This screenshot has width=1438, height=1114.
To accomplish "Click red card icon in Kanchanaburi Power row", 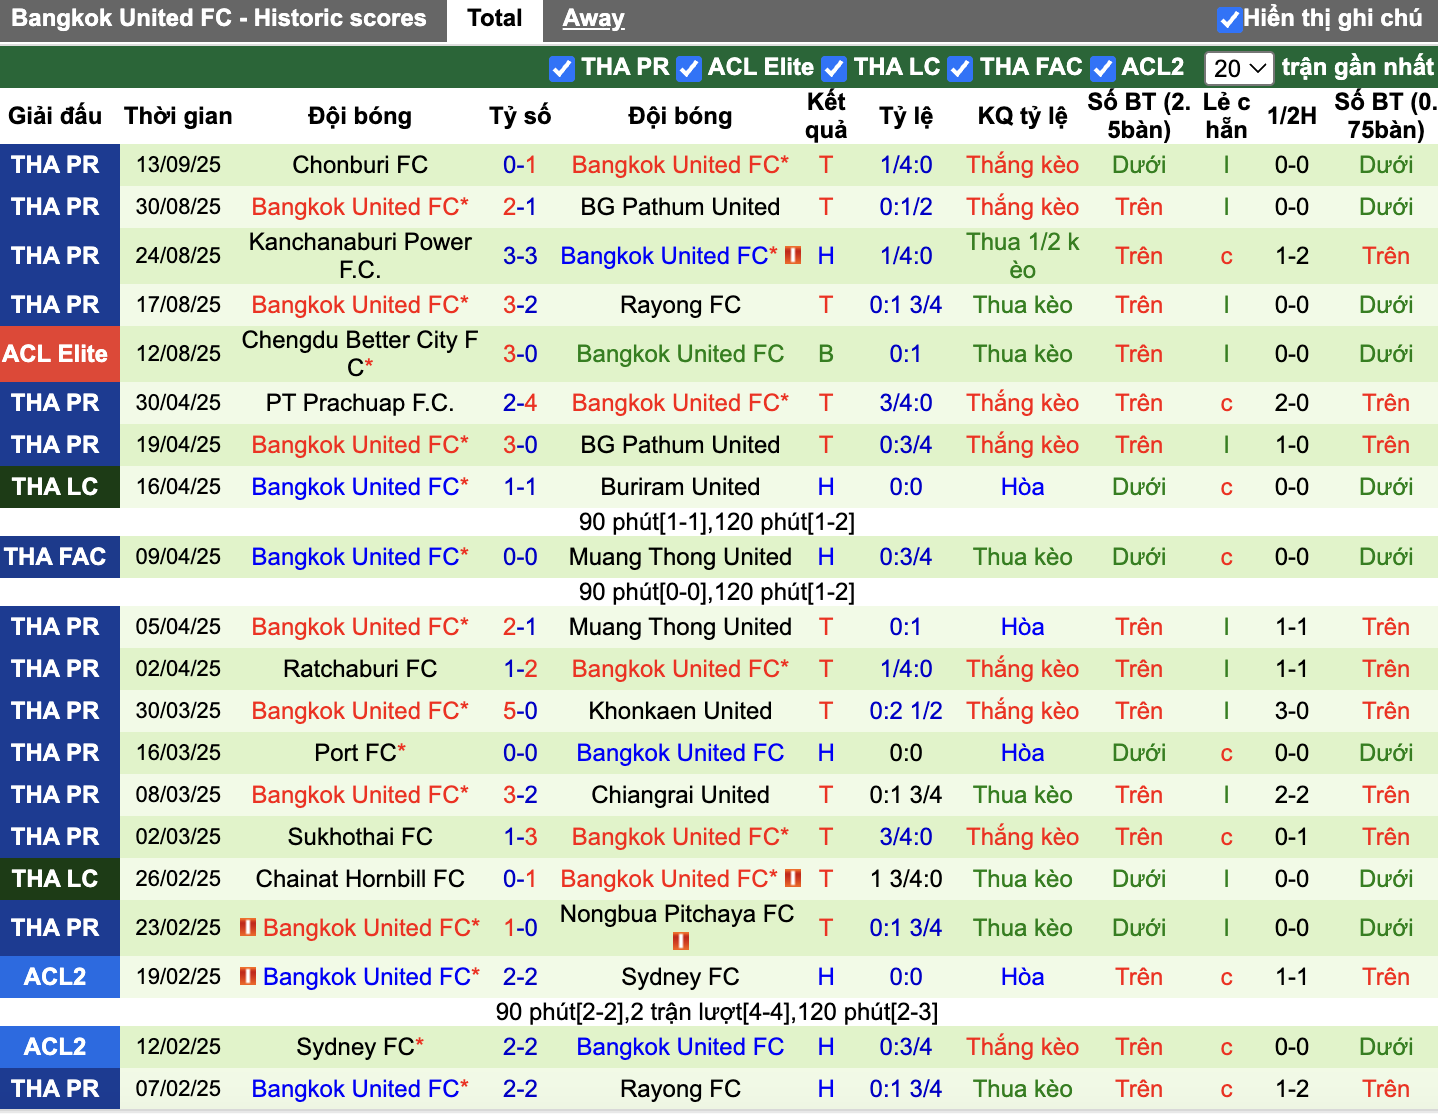I will (x=793, y=255).
